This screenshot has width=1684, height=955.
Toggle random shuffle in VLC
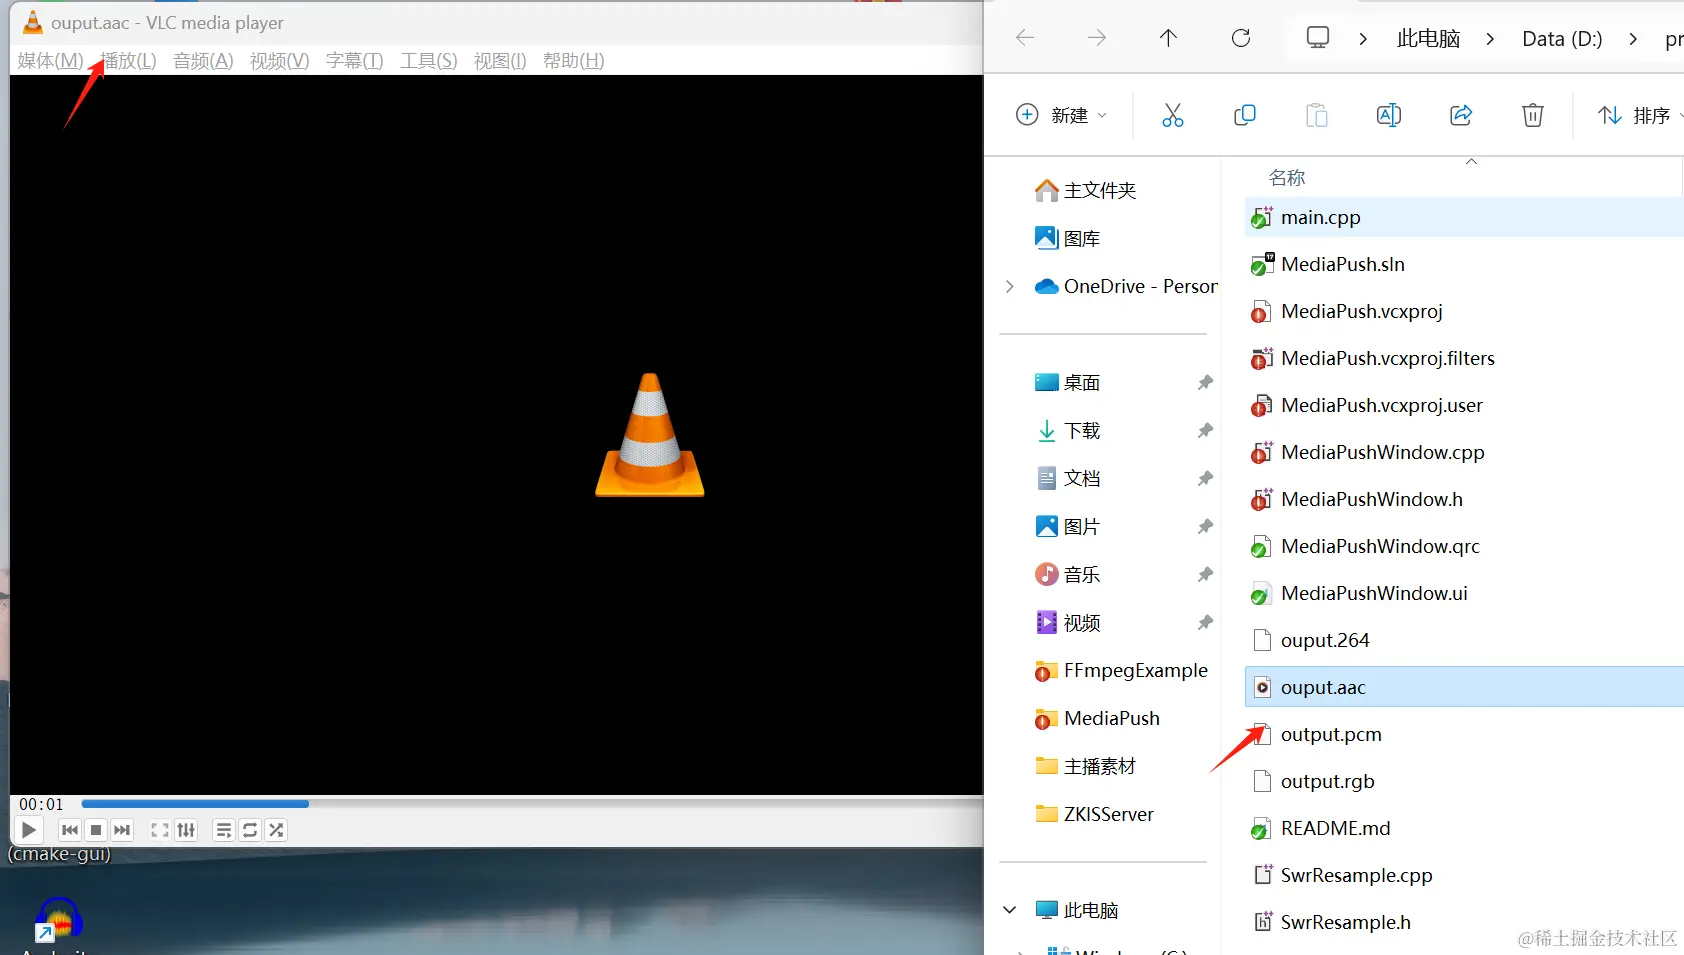pos(277,830)
